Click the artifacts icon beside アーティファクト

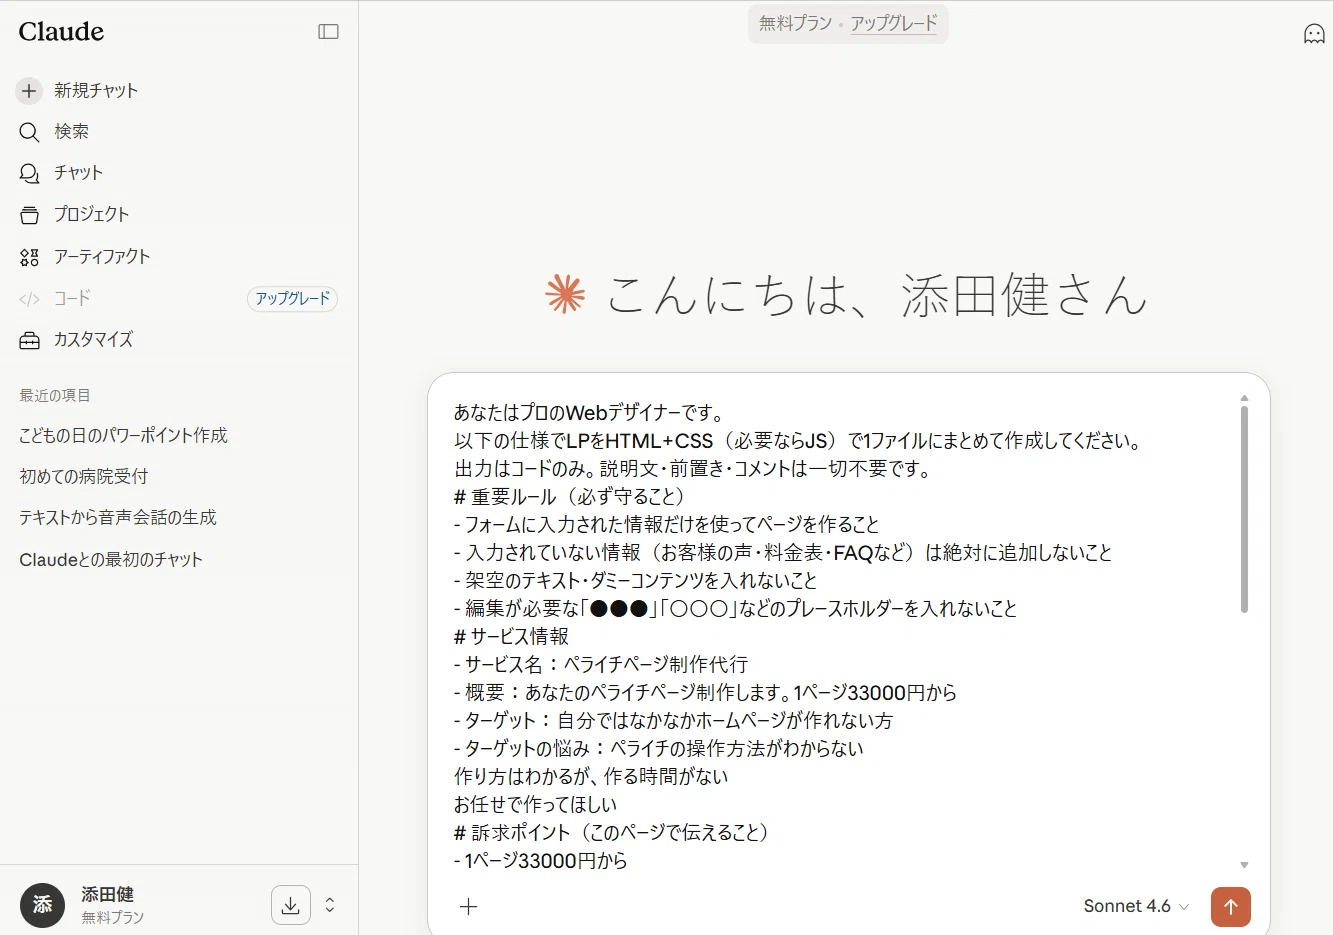29,257
